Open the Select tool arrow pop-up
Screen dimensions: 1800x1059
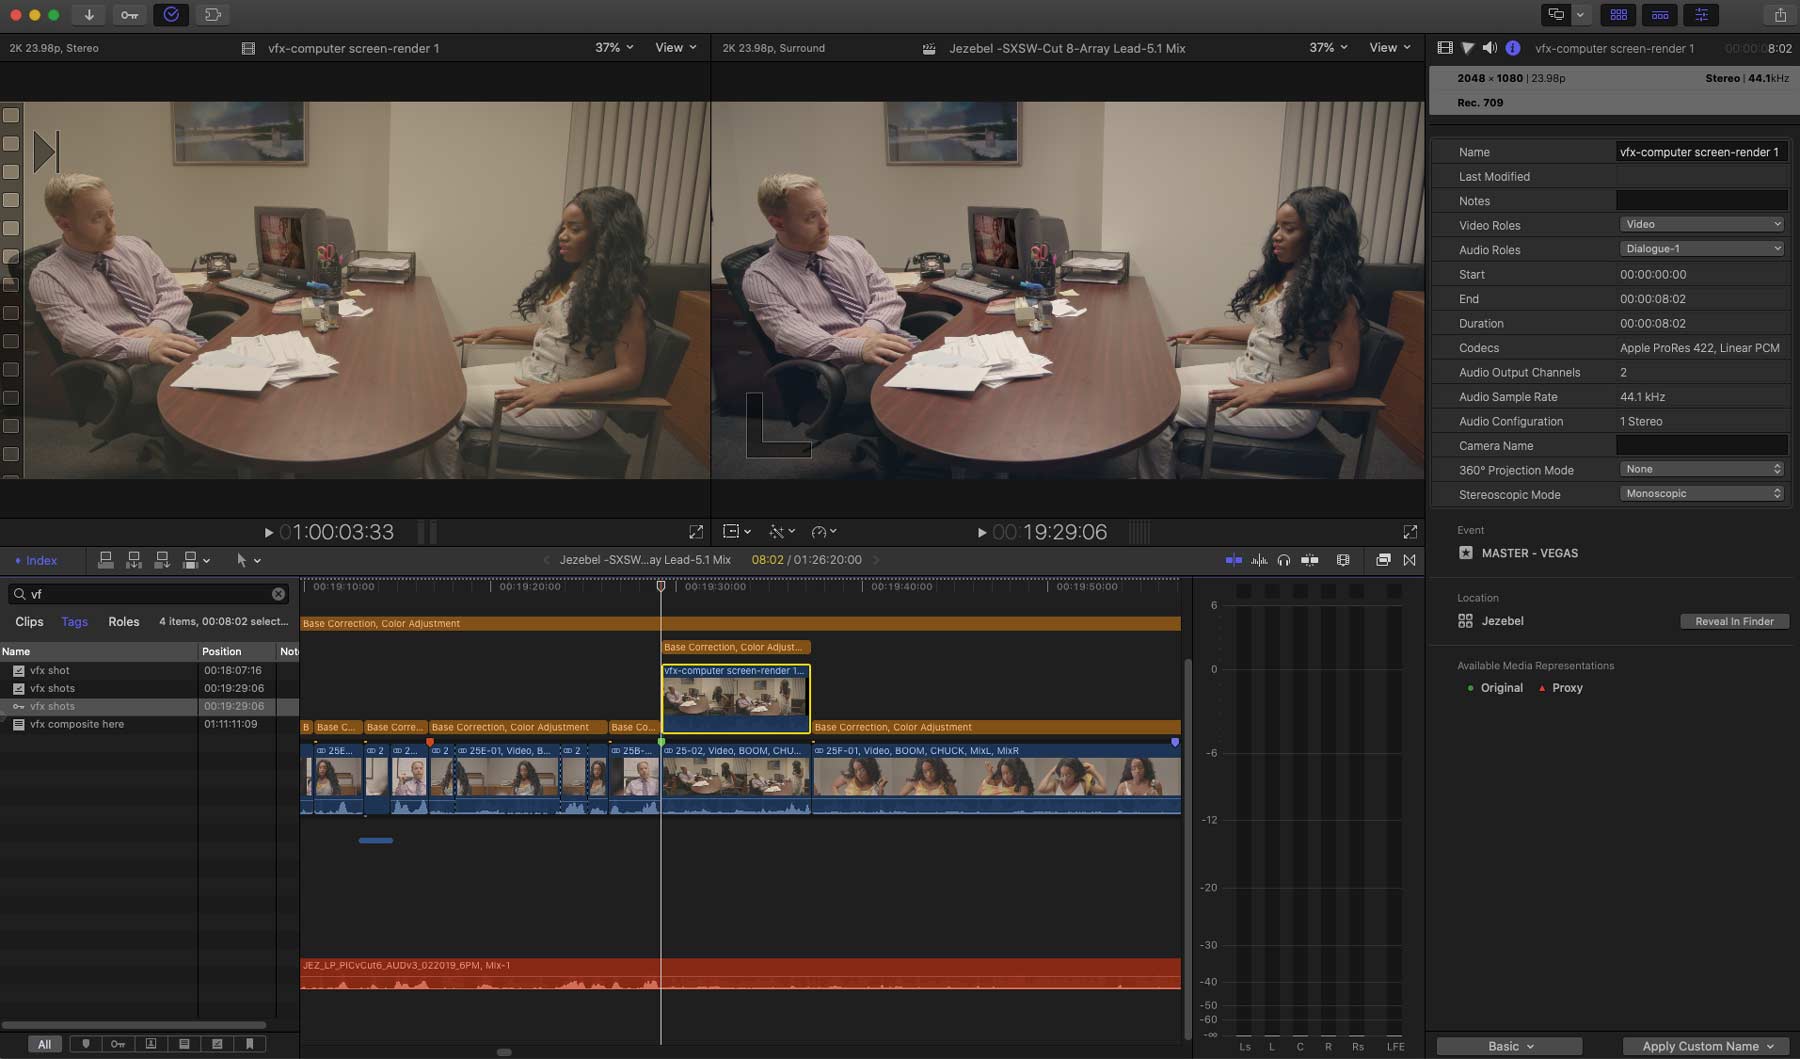coord(248,560)
